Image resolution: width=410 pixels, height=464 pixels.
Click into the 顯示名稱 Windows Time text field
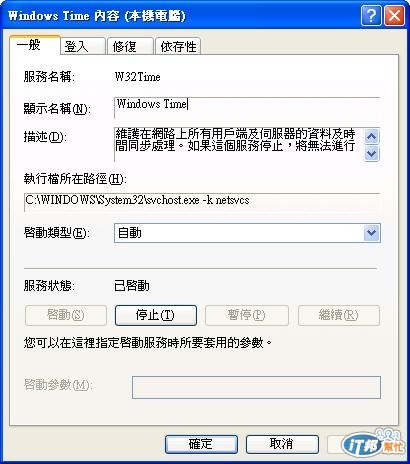(x=247, y=108)
